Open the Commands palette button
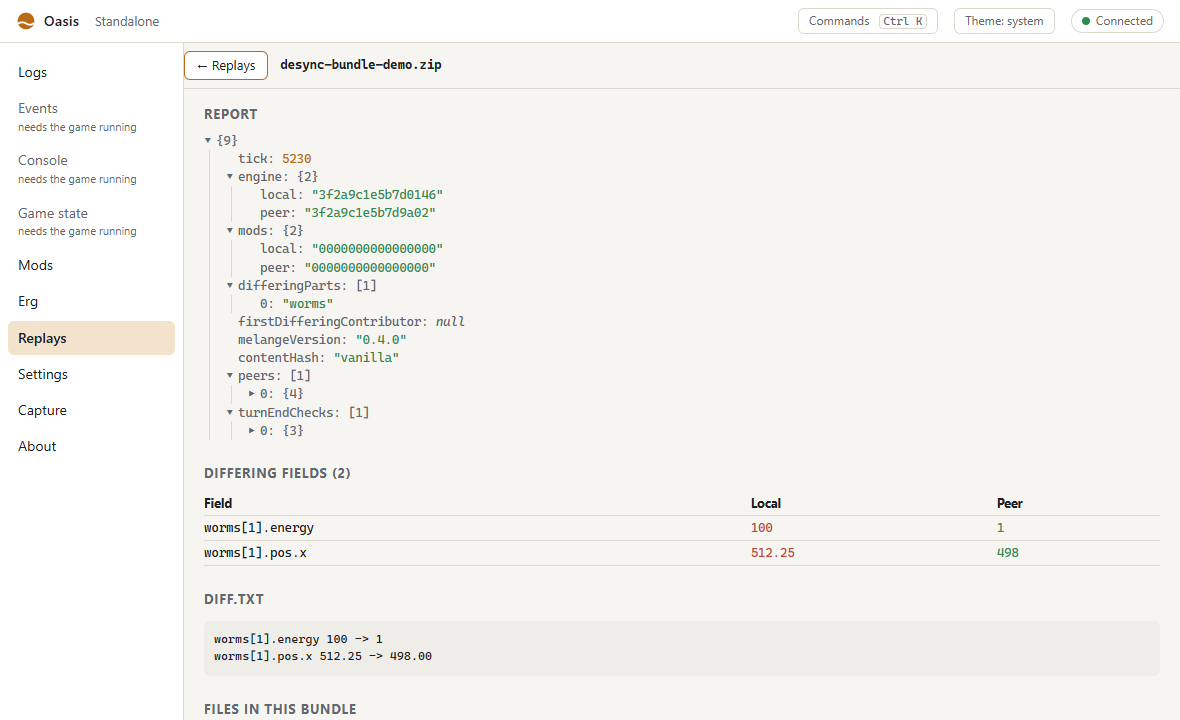The width and height of the screenshot is (1180, 720). (x=868, y=21)
